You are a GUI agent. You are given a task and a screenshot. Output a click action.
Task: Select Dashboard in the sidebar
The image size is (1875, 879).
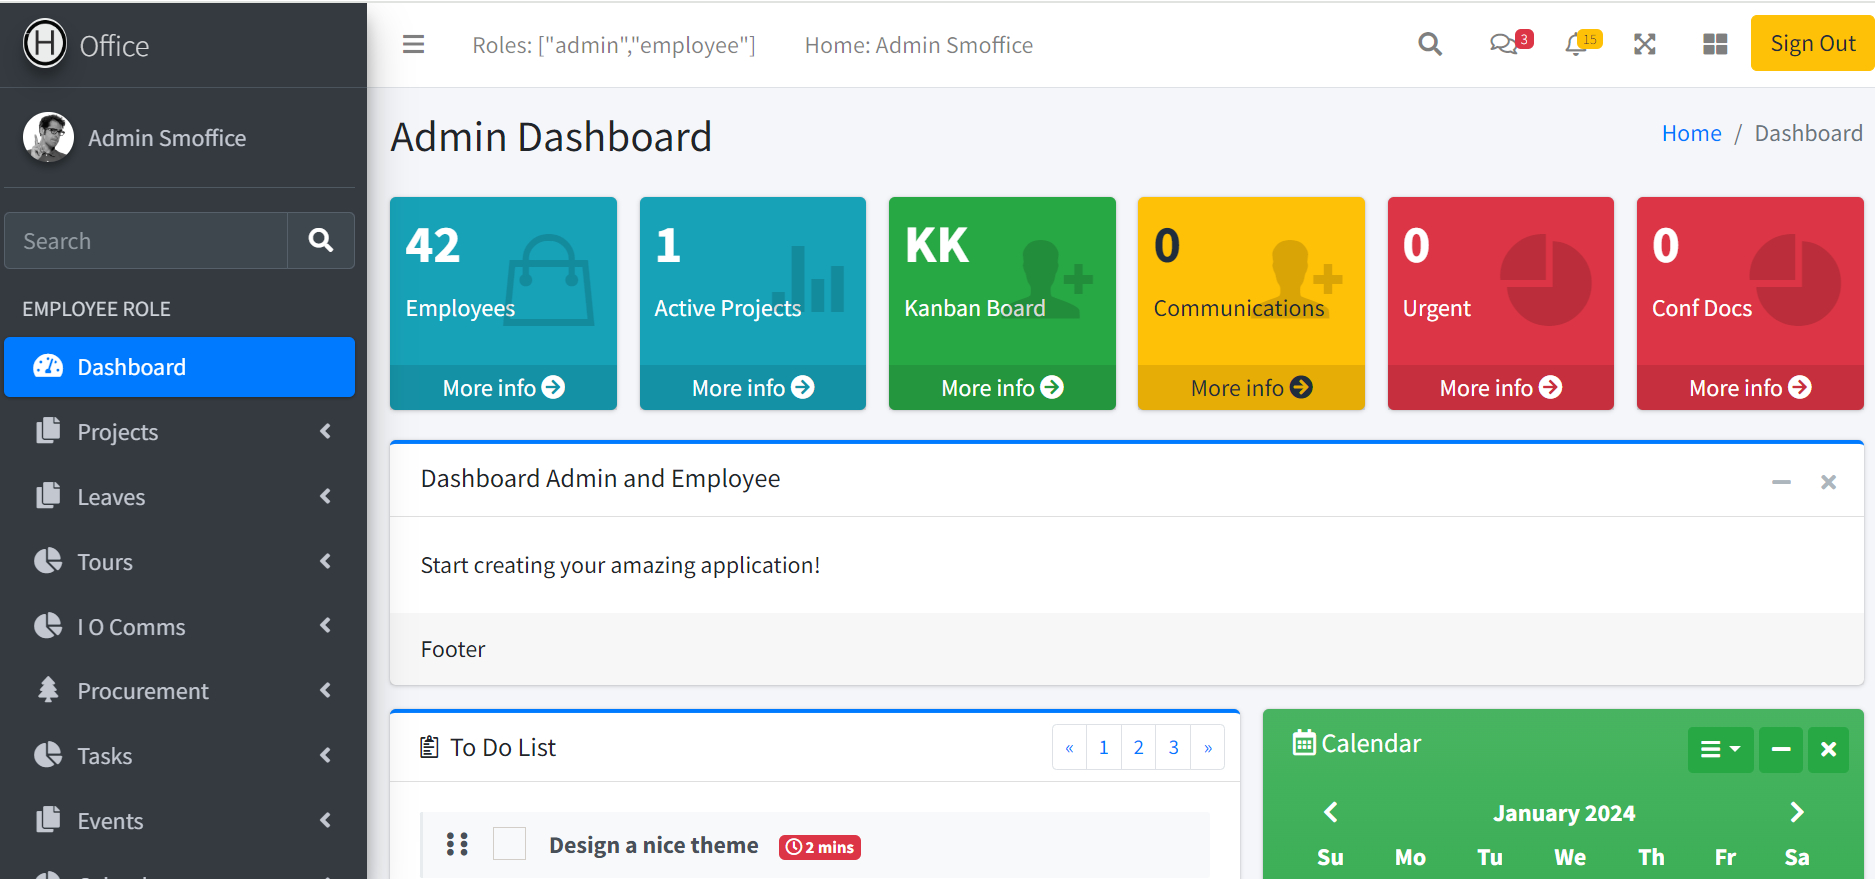[180, 367]
